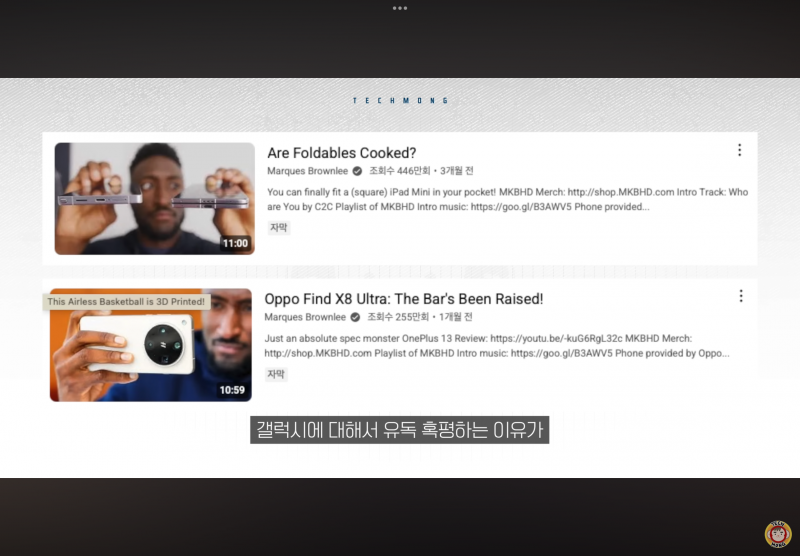Click the Korean subtitle caption '갤럭시에 대해서 유독 혹평하는 이유가'
This screenshot has height=556, width=800.
pos(399,430)
